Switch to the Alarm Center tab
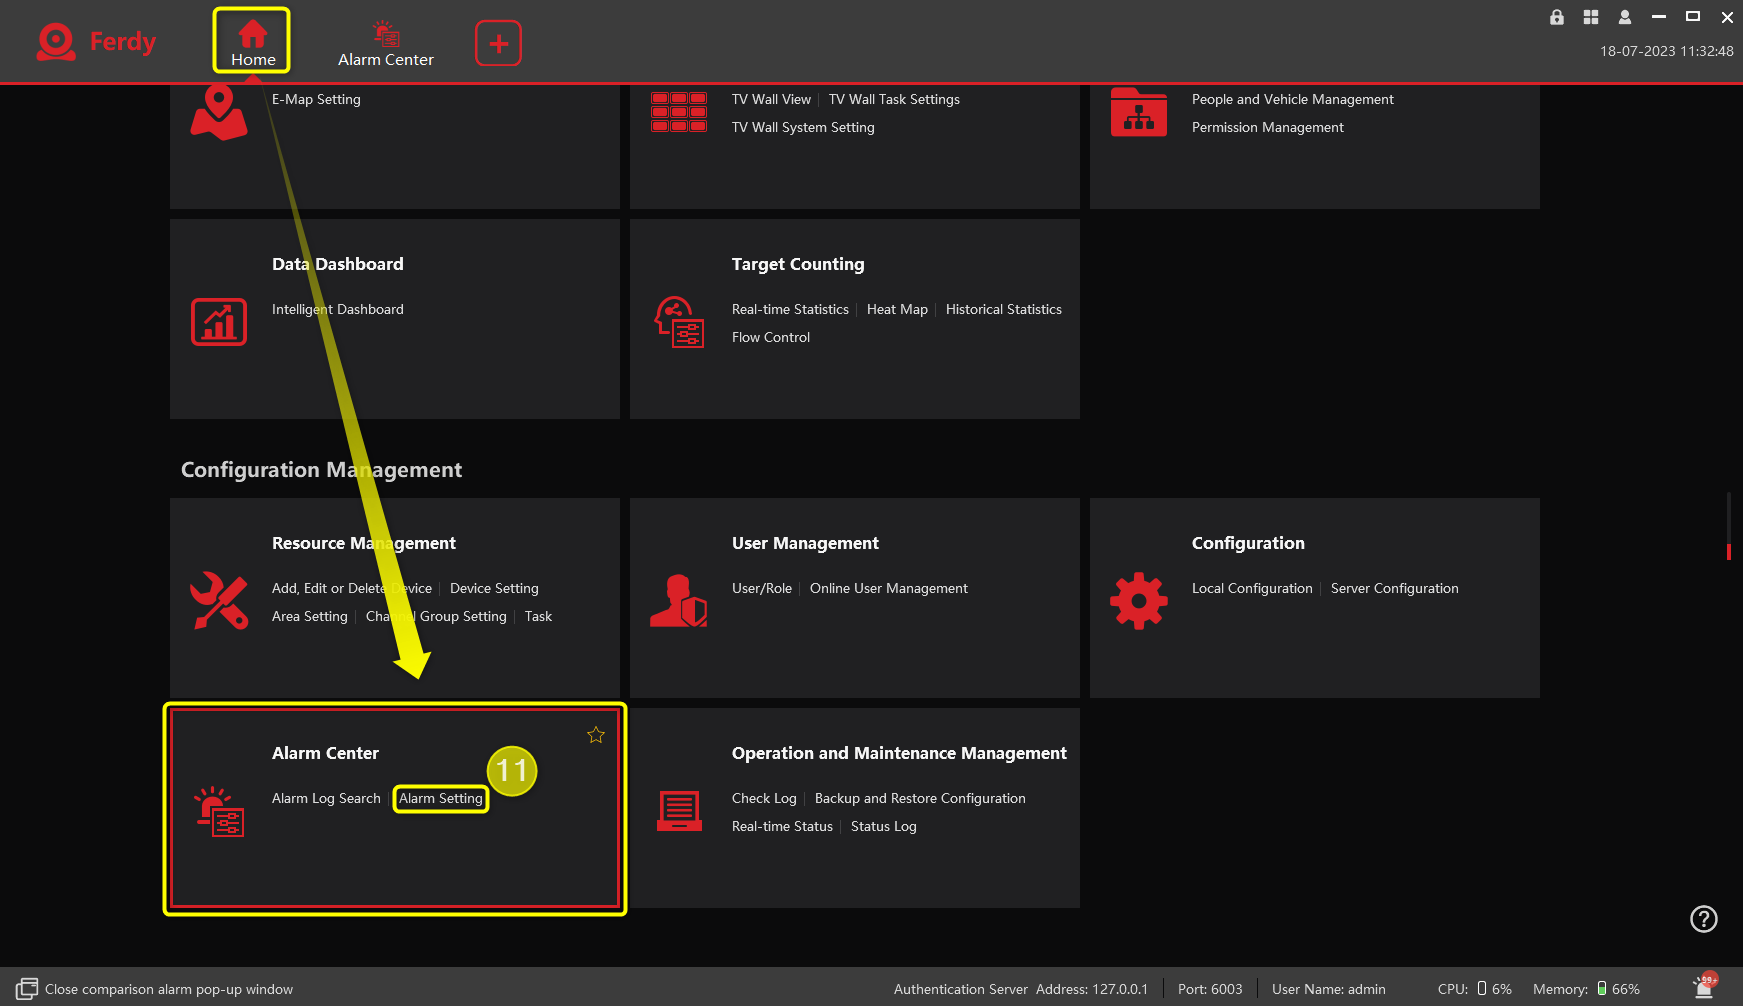The width and height of the screenshot is (1743, 1006). [386, 41]
